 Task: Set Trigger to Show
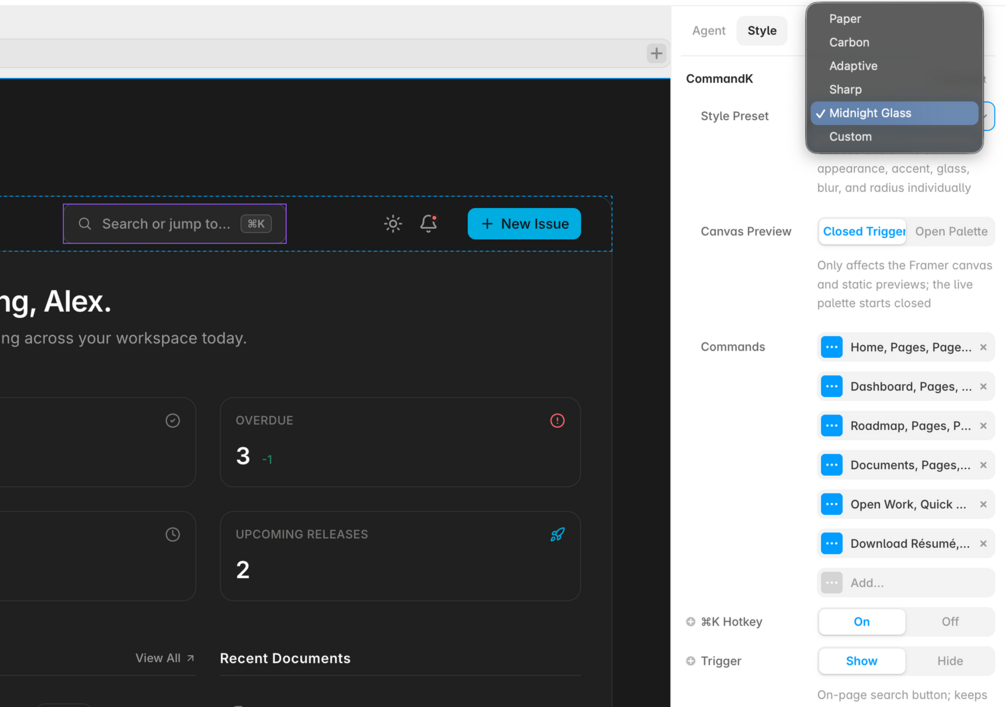(x=862, y=661)
